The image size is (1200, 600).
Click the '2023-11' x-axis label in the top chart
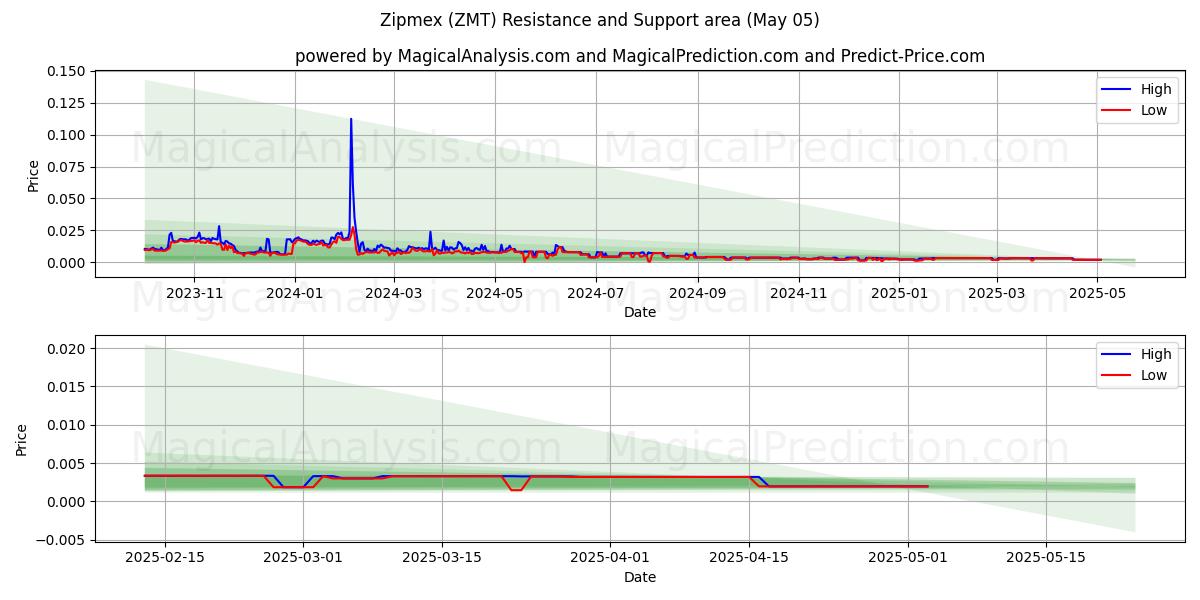coord(193,293)
